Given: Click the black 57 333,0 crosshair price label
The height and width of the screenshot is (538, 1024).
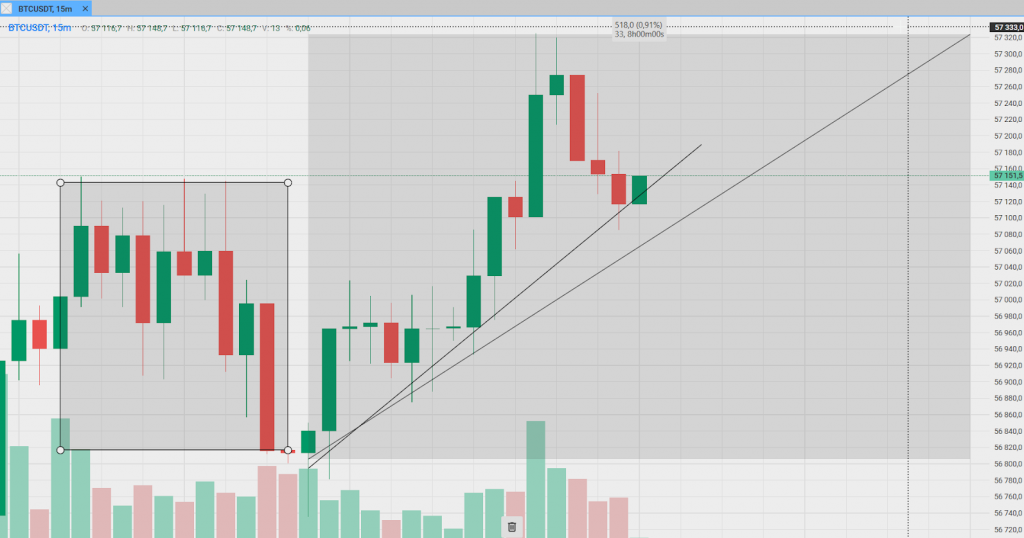Looking at the screenshot, I should 1007,27.
